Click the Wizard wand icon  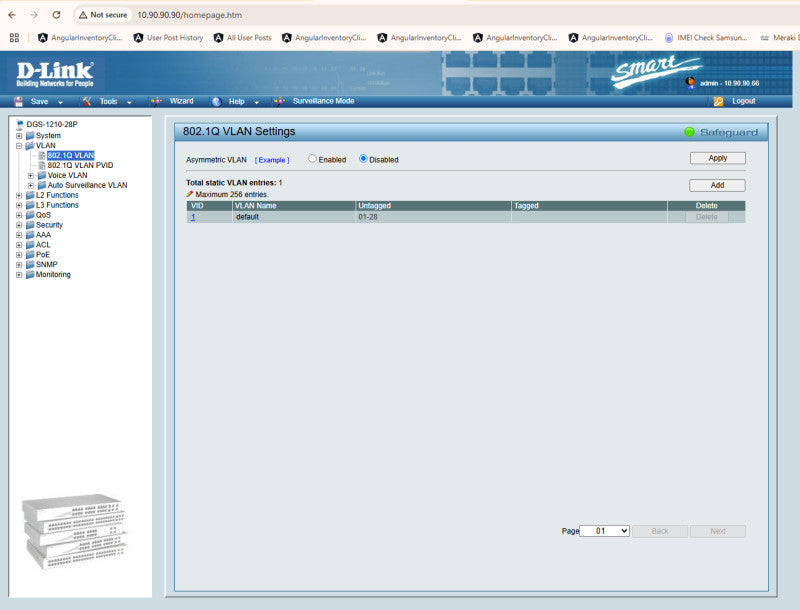pos(156,101)
